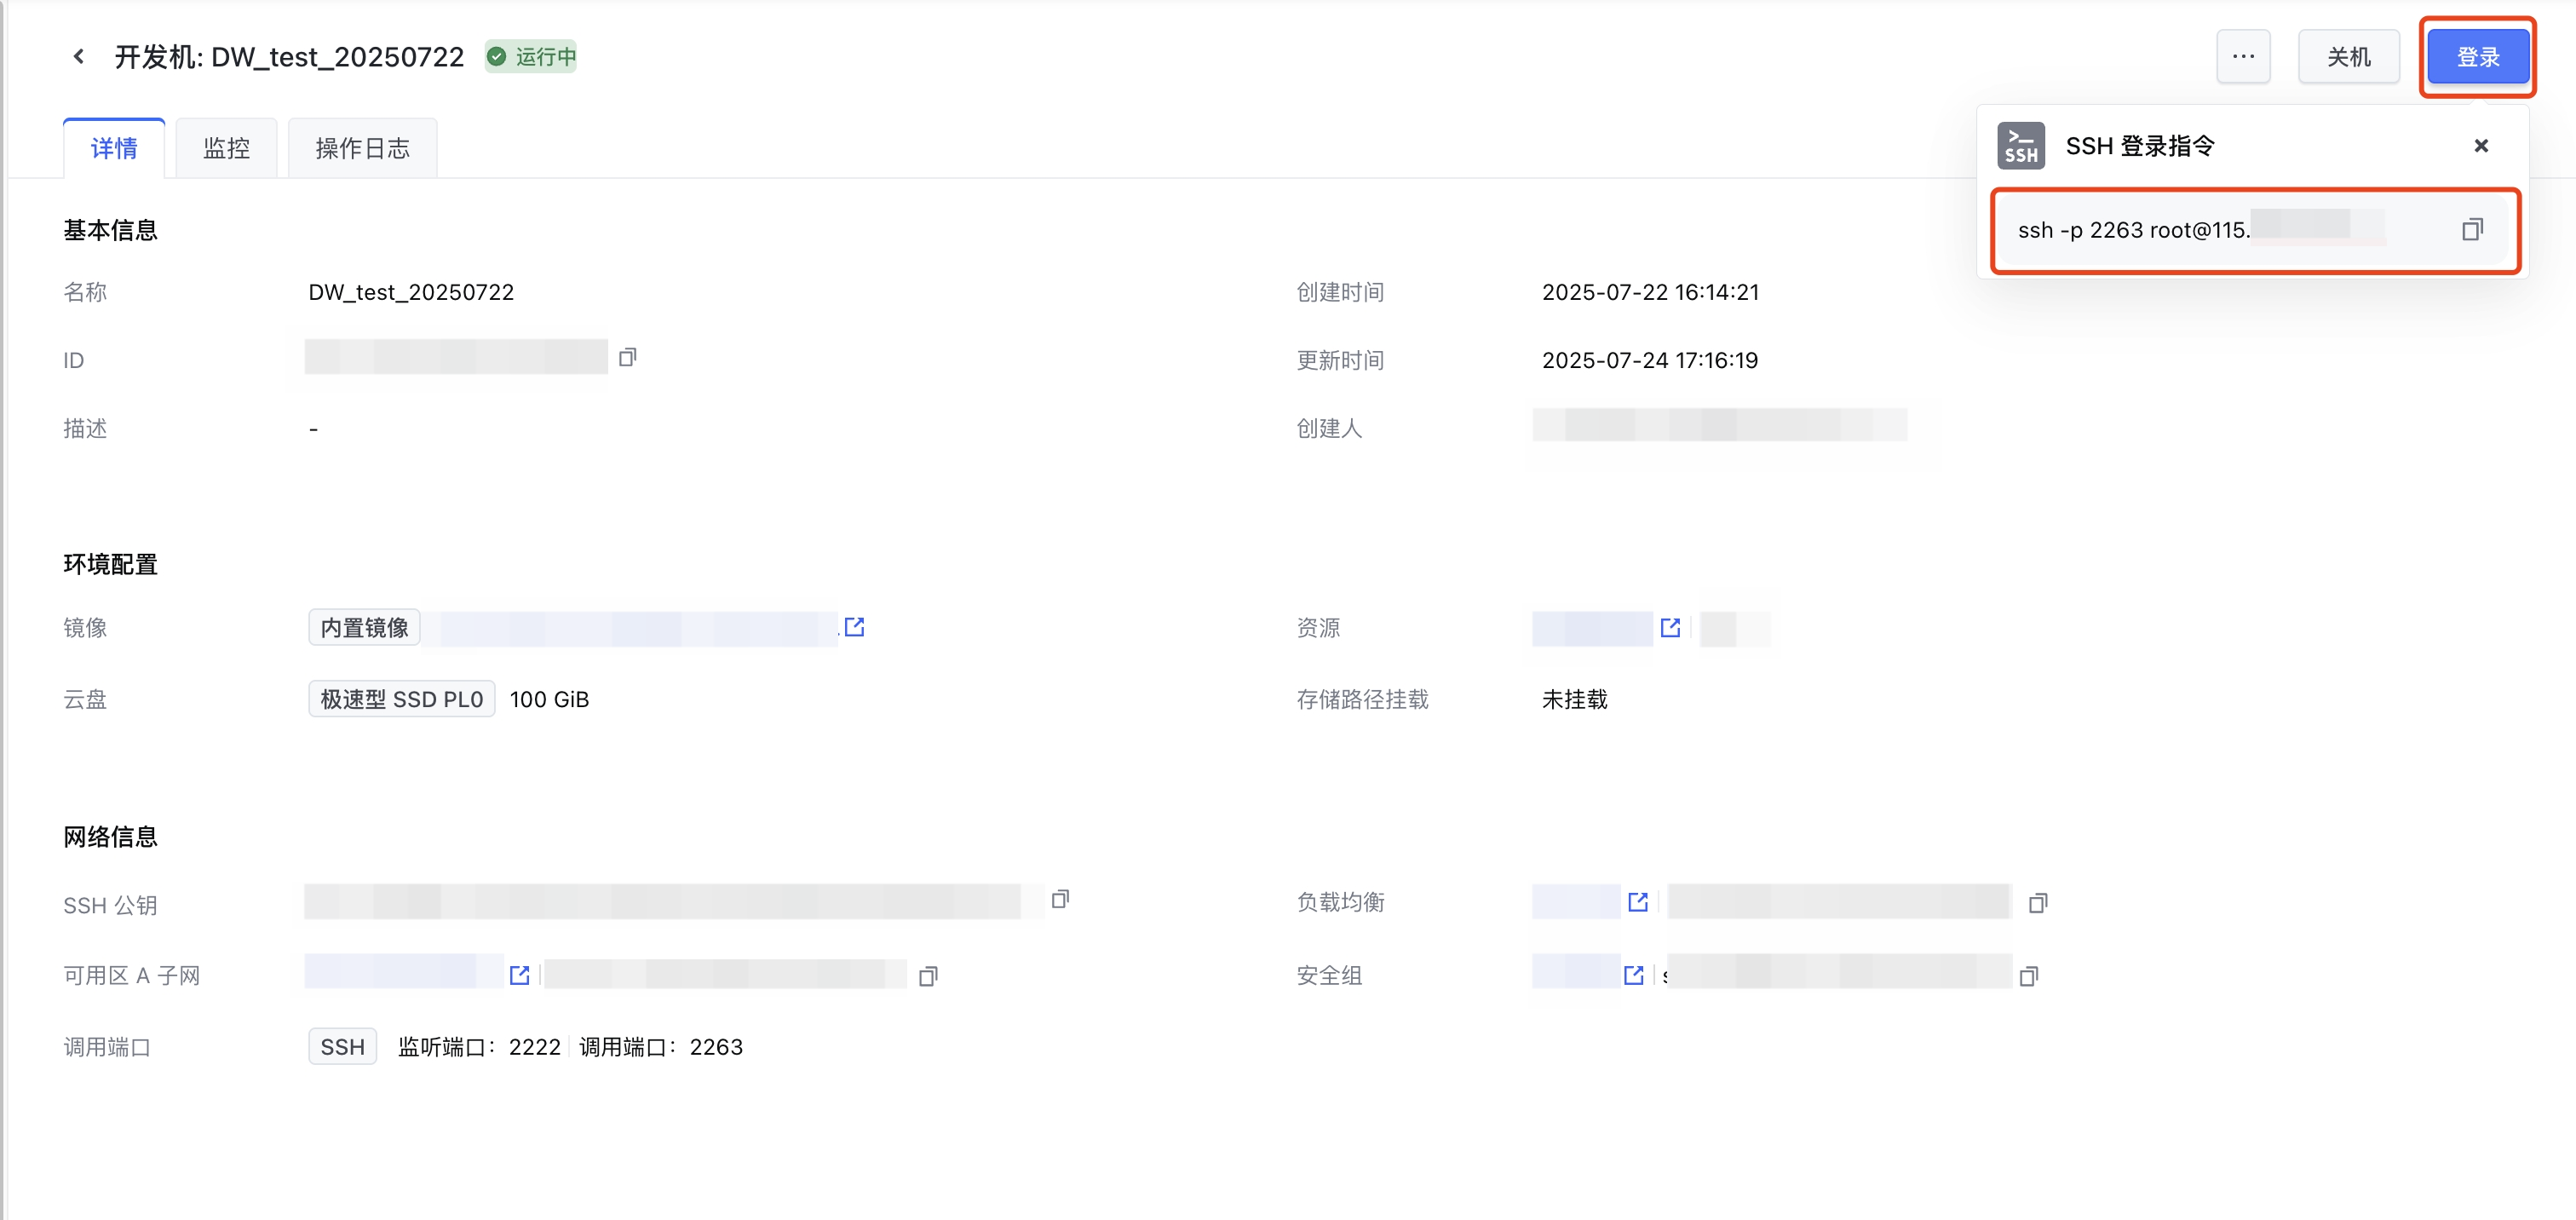This screenshot has height=1220, width=2576.
Task: Open the 安全组 external link icon
Action: [1634, 975]
